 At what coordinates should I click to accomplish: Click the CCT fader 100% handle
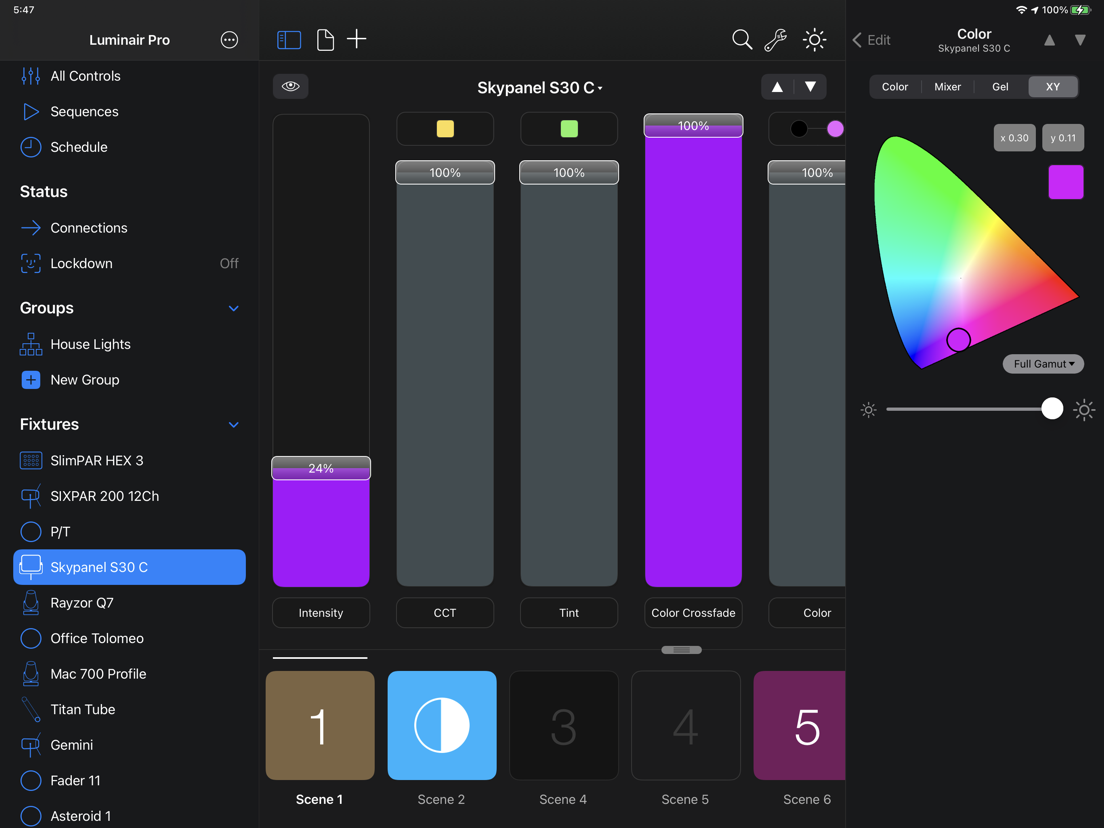[445, 172]
